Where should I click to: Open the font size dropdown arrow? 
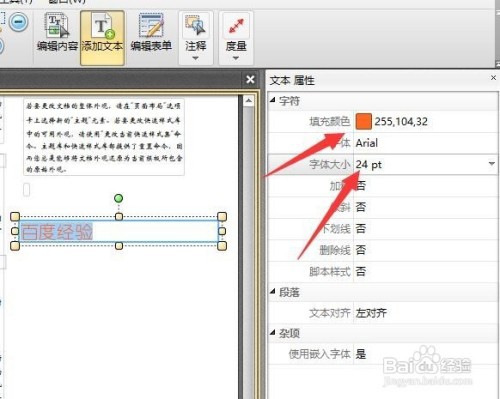(491, 164)
